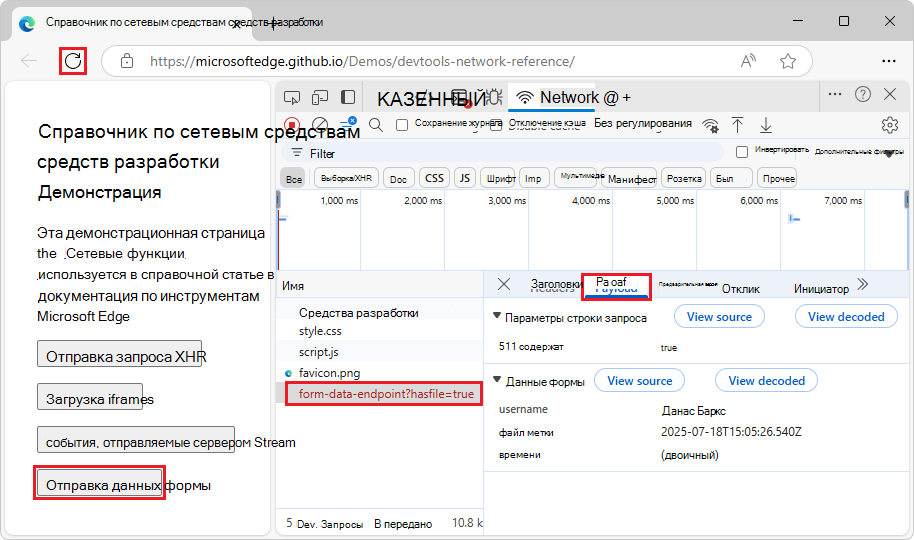Click the Edge logo on browser tab
The width and height of the screenshot is (914, 540).
click(x=27, y=23)
